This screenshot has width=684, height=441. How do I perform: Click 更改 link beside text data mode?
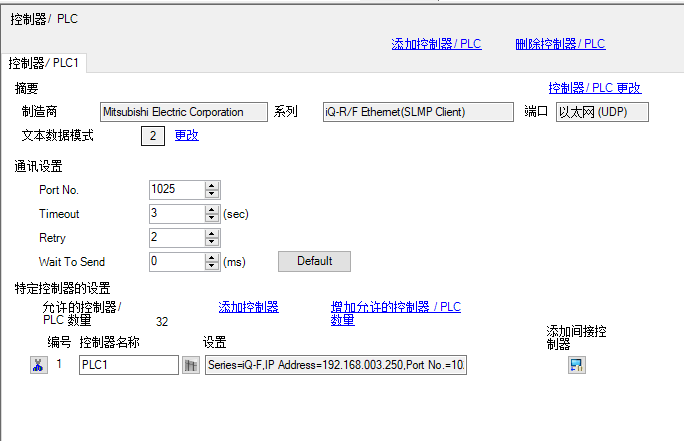[187, 135]
